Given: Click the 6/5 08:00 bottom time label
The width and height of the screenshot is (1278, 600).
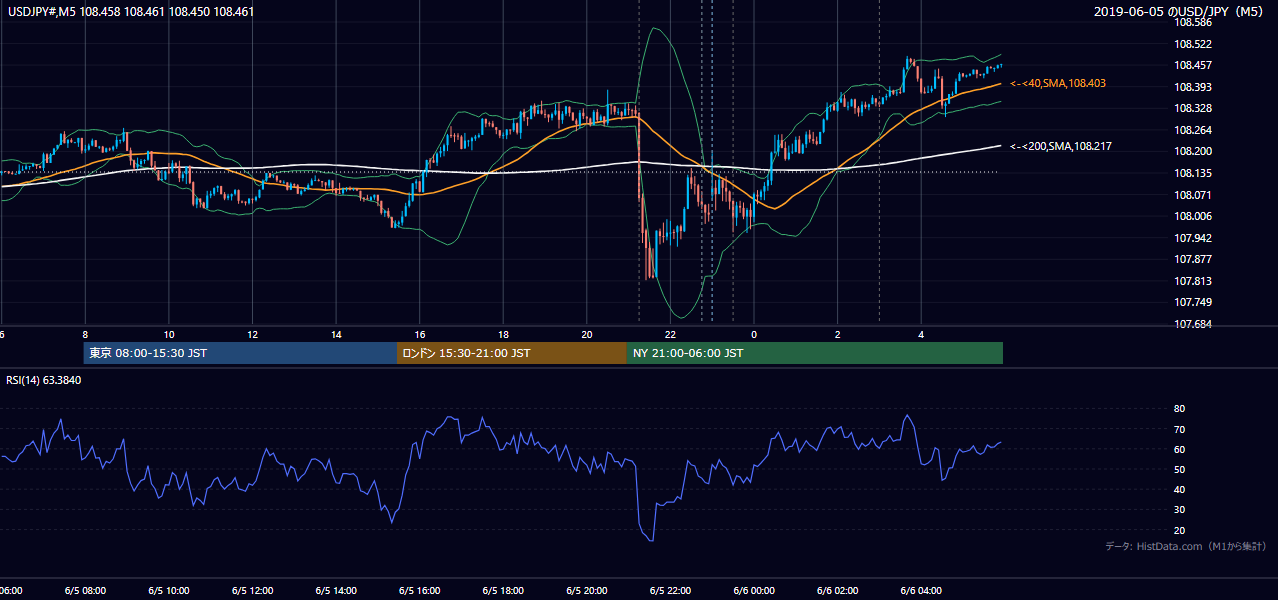Looking at the screenshot, I should 85,590.
